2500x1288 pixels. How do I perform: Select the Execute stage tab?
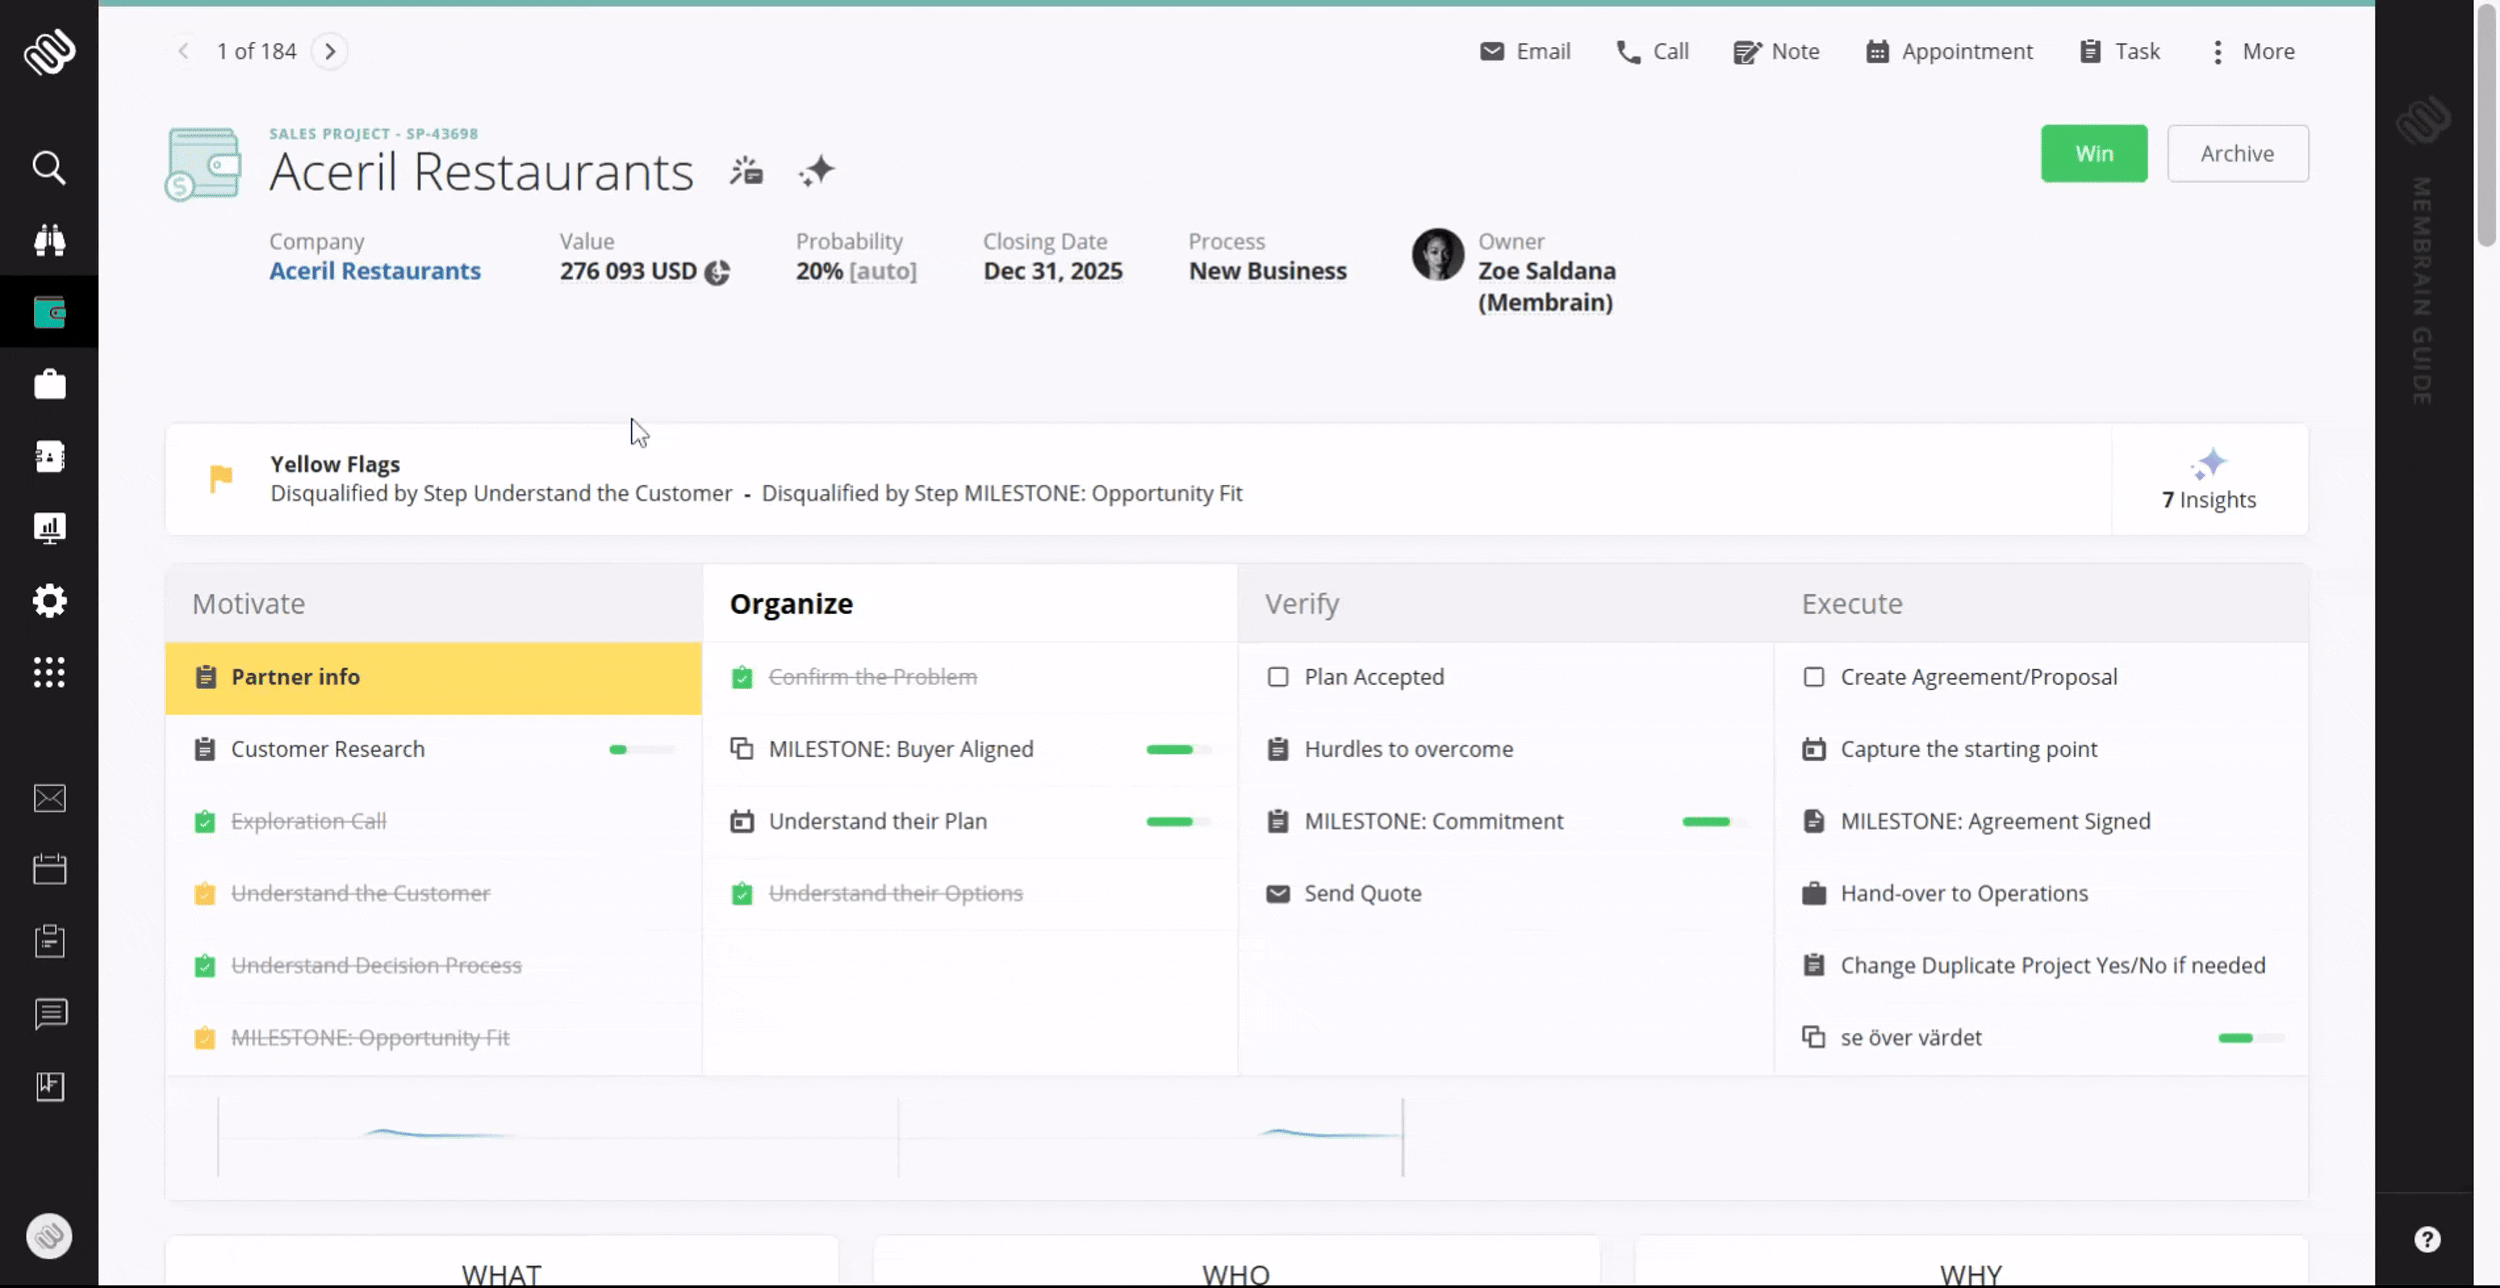click(1852, 604)
